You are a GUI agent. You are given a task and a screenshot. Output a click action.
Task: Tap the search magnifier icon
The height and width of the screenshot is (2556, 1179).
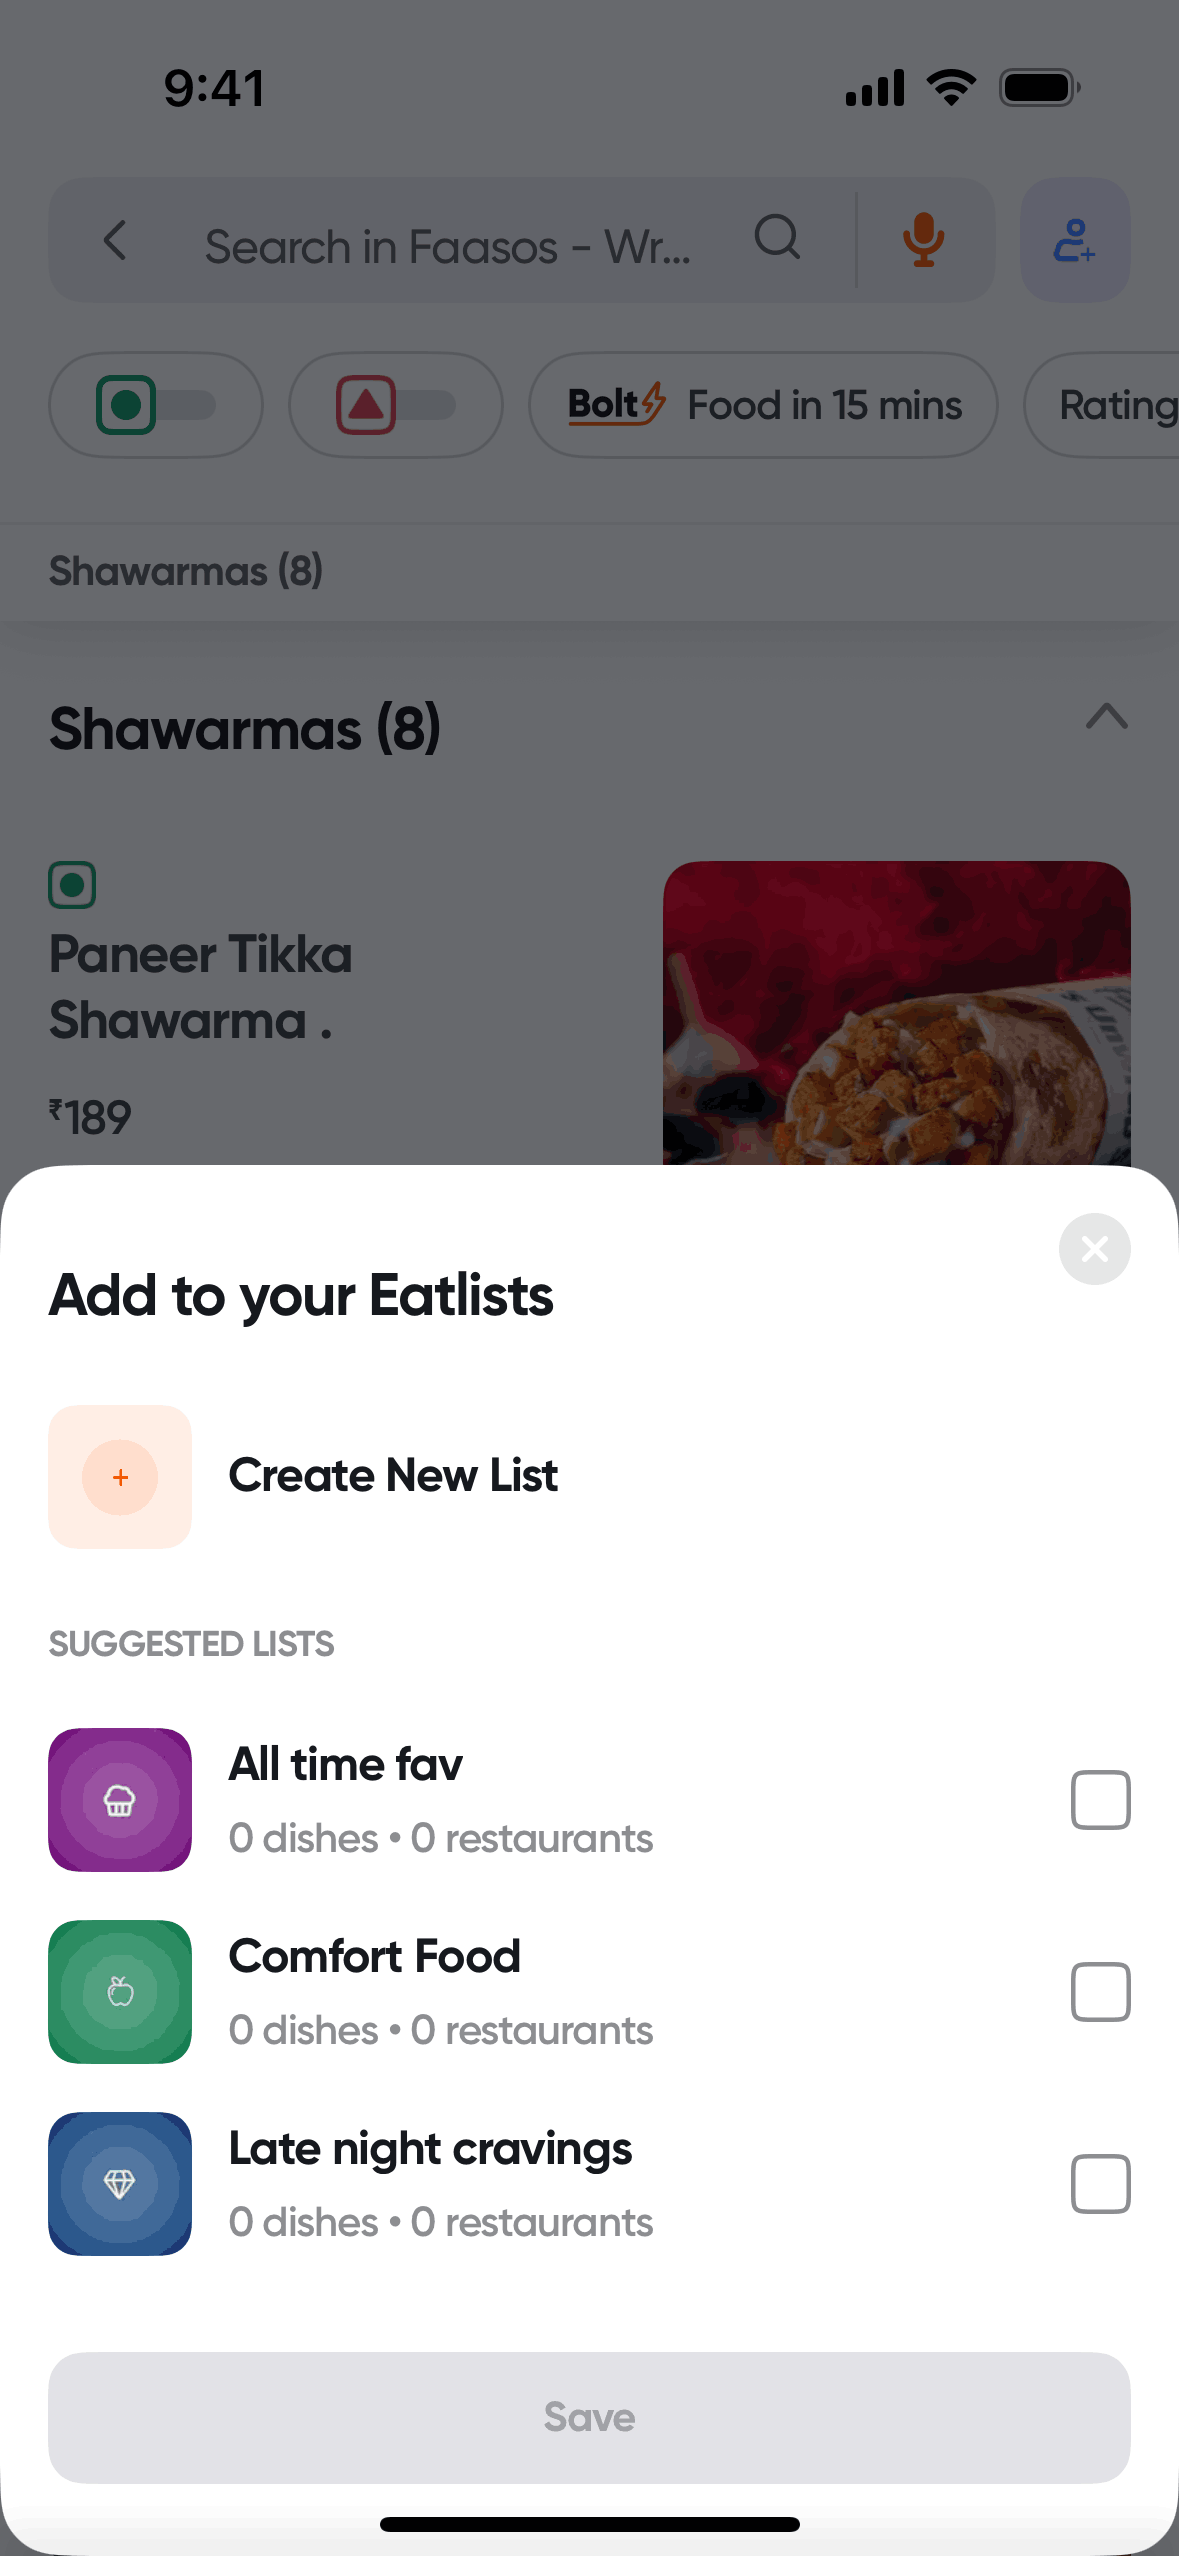[777, 239]
